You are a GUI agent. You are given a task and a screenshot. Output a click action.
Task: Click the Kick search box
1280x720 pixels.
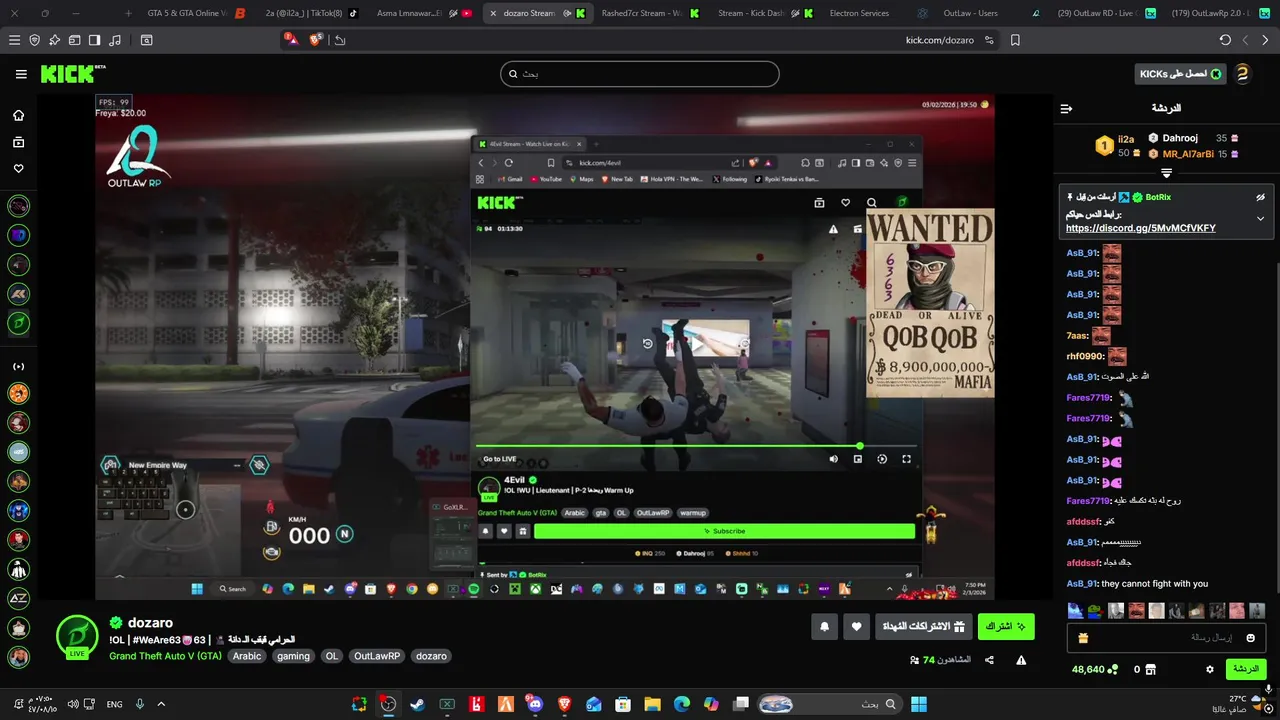click(639, 74)
